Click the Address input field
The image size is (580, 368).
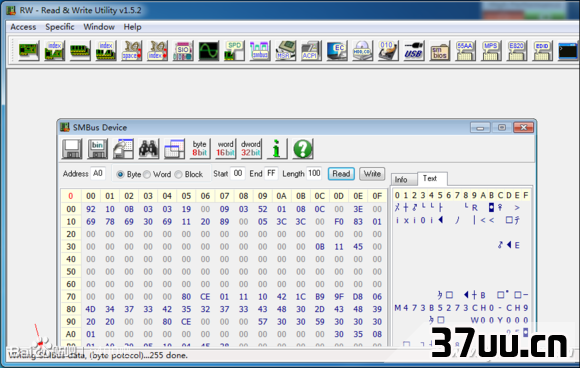98,174
